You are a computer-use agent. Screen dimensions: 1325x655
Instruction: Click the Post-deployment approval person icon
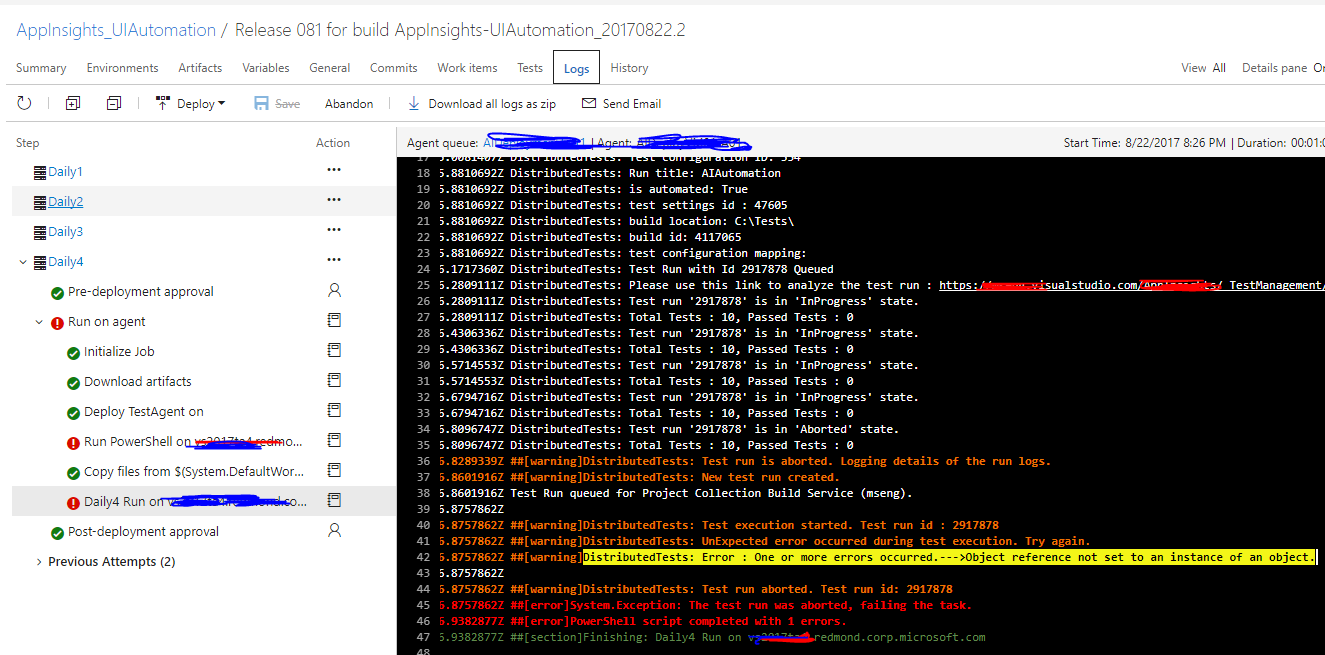click(335, 530)
